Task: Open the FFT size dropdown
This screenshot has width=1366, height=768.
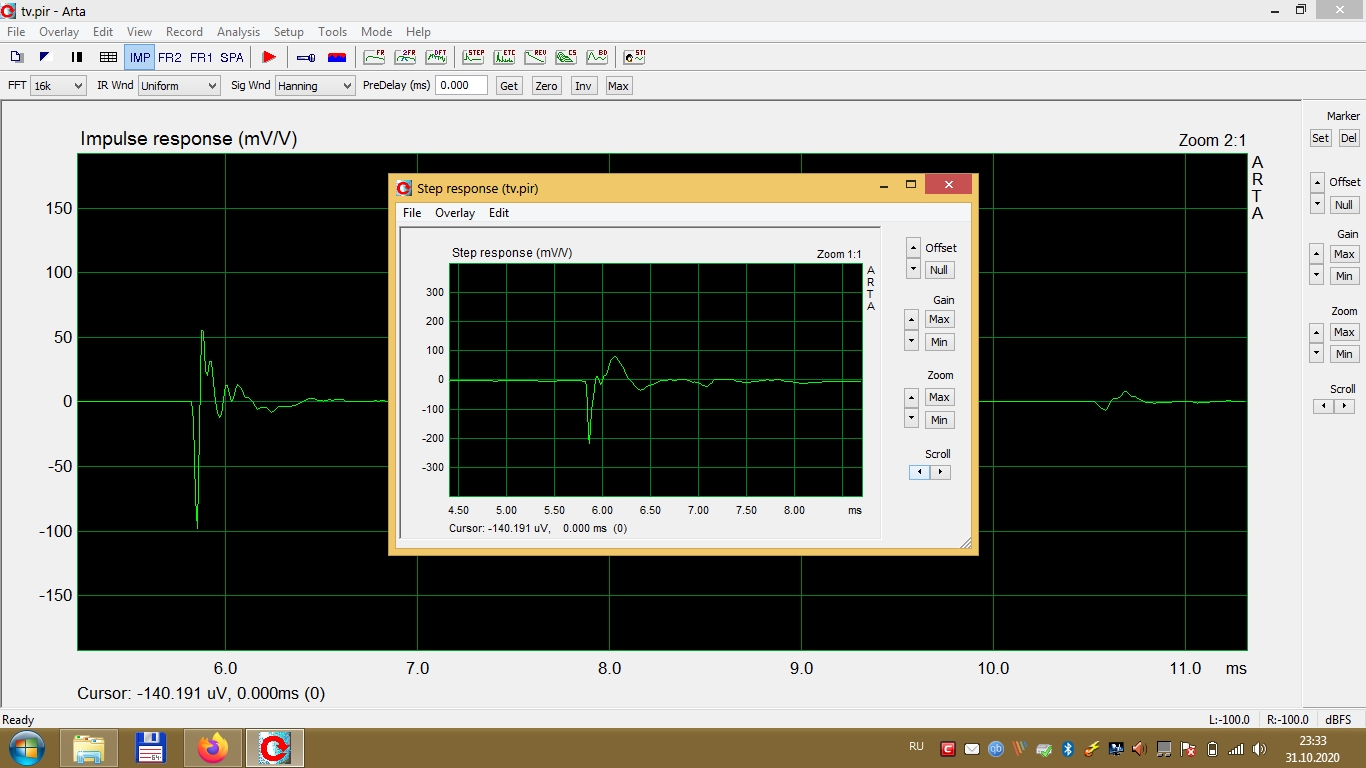Action: click(58, 86)
